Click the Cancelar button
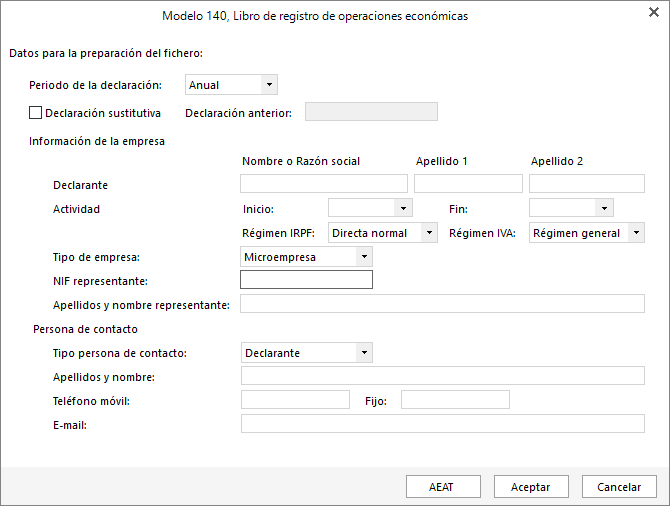This screenshot has width=670, height=506. point(619,487)
